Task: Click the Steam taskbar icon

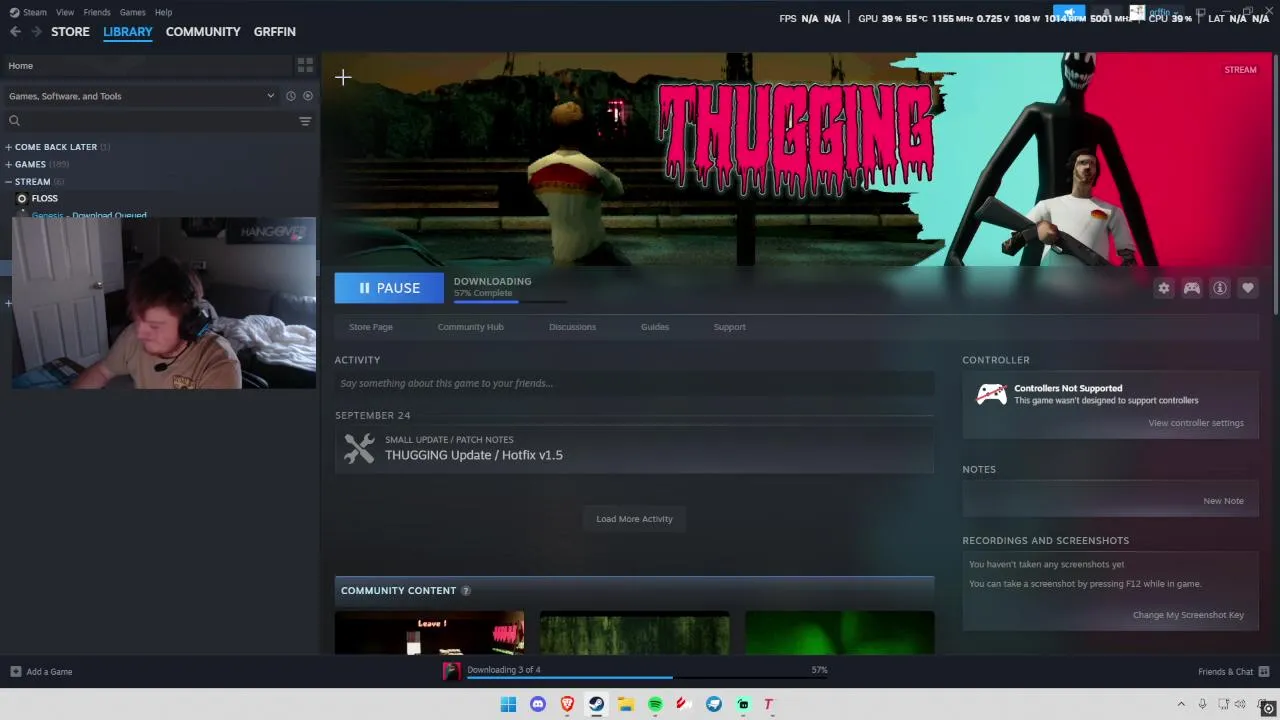Action: click(596, 704)
